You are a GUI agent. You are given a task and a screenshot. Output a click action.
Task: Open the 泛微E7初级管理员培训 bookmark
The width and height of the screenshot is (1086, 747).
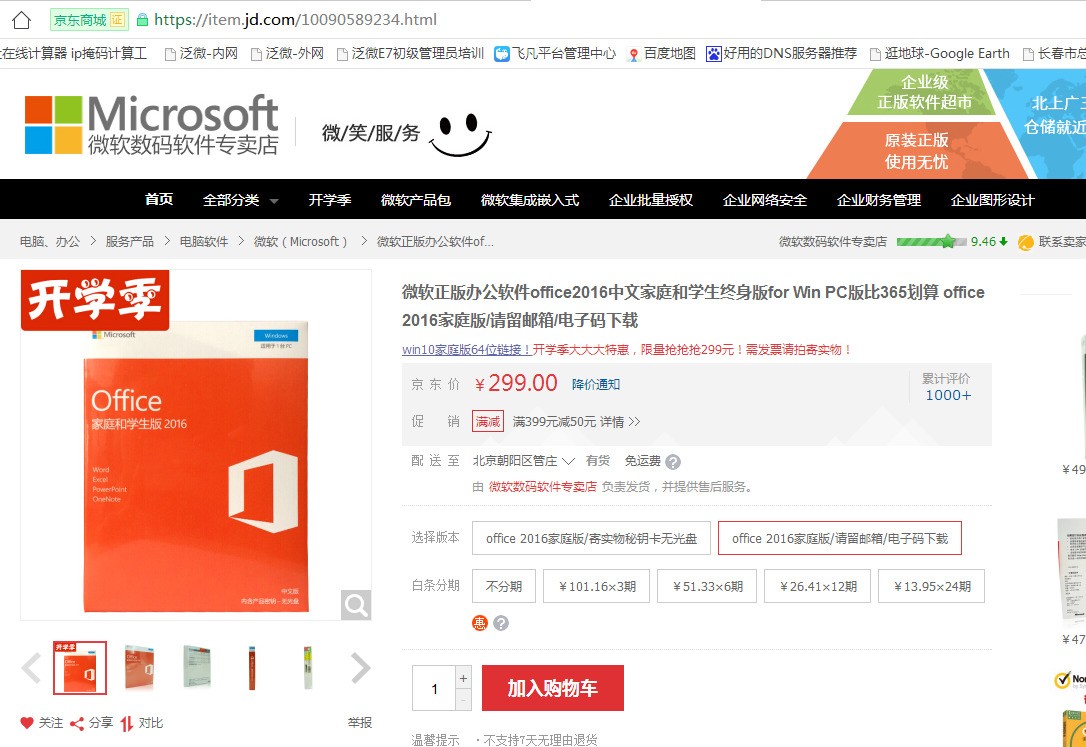[x=410, y=53]
